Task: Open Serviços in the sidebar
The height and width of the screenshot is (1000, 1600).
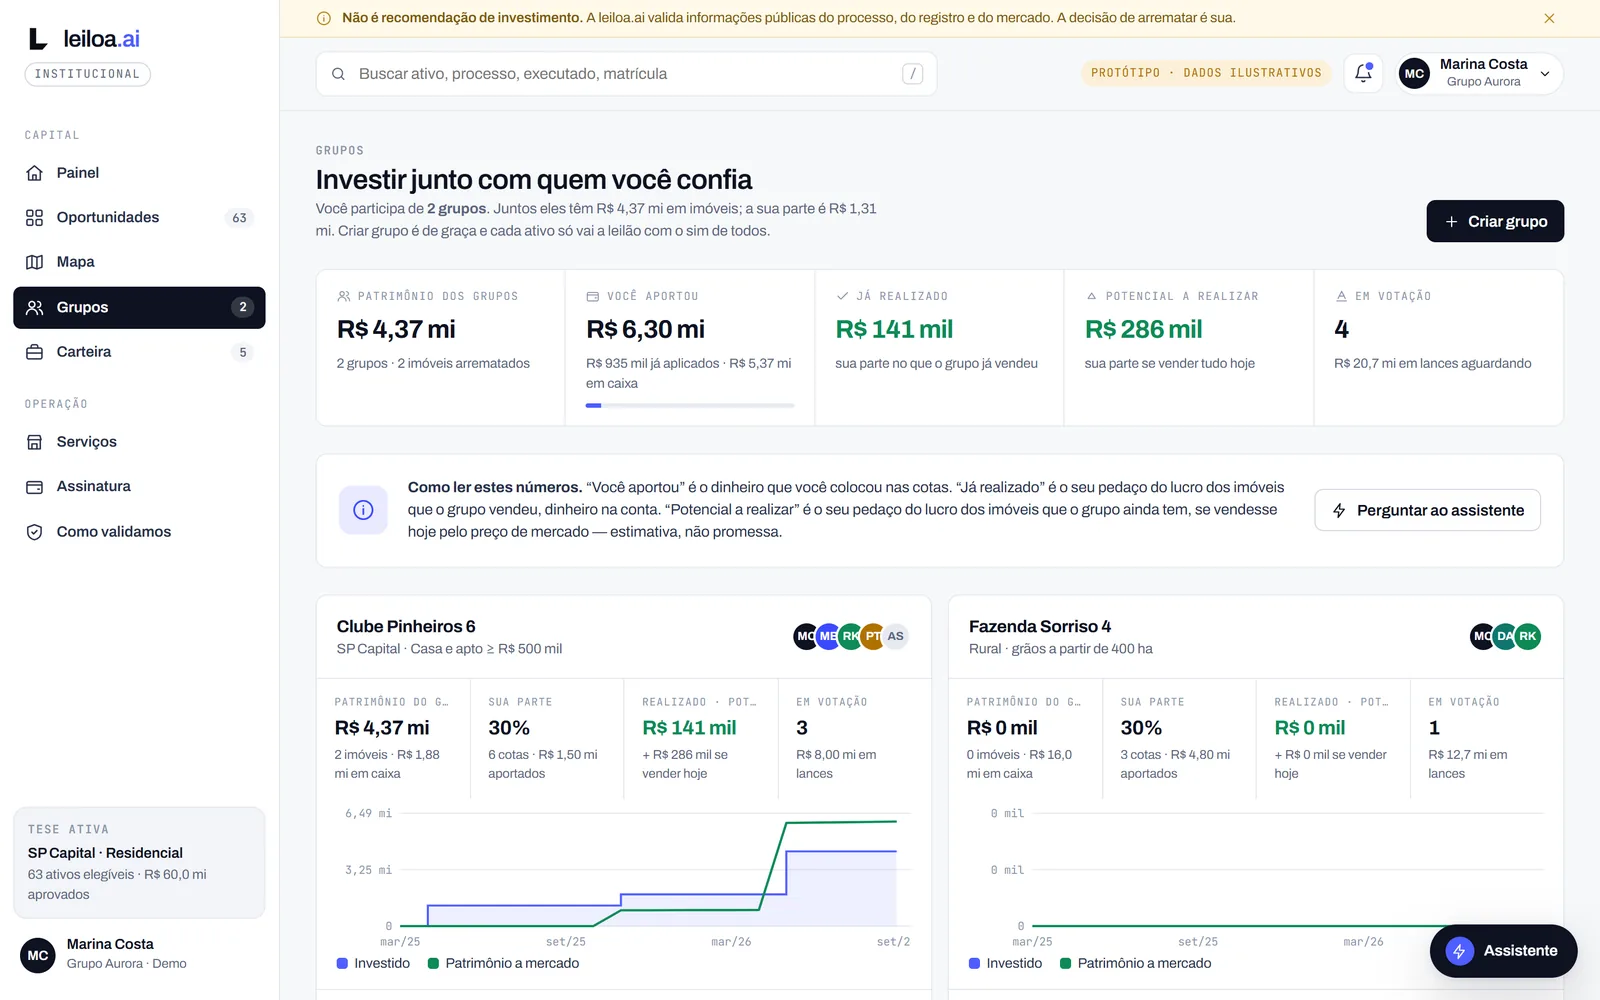Action: [x=139, y=442]
